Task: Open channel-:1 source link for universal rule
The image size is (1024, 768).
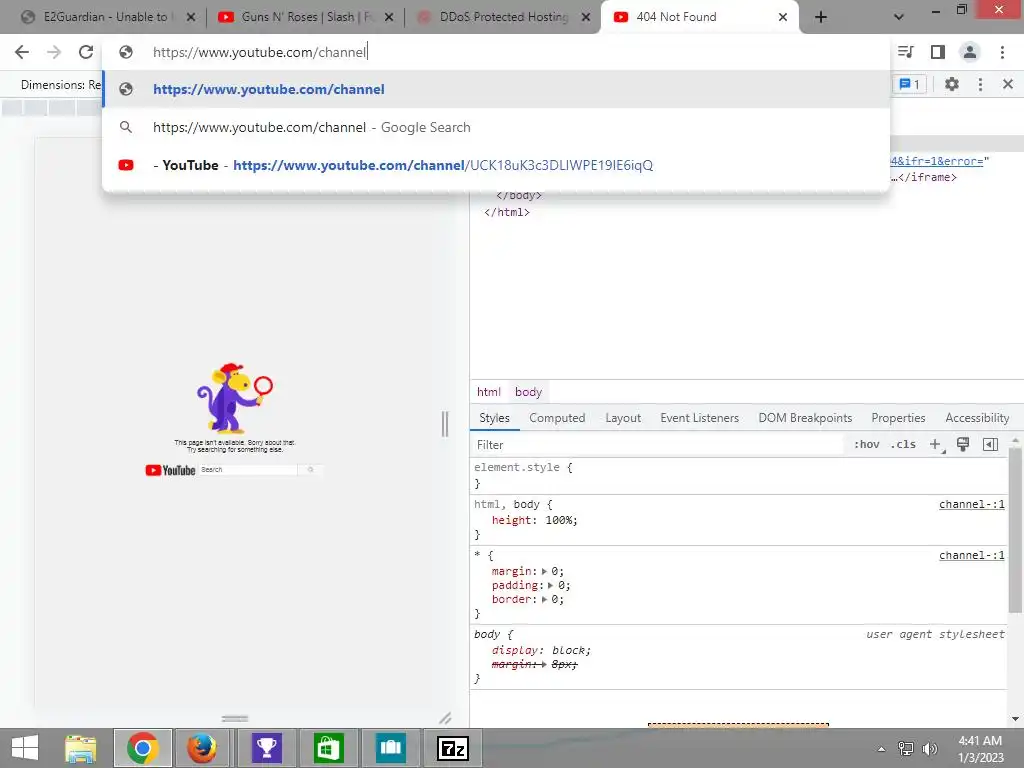Action: 971,555
